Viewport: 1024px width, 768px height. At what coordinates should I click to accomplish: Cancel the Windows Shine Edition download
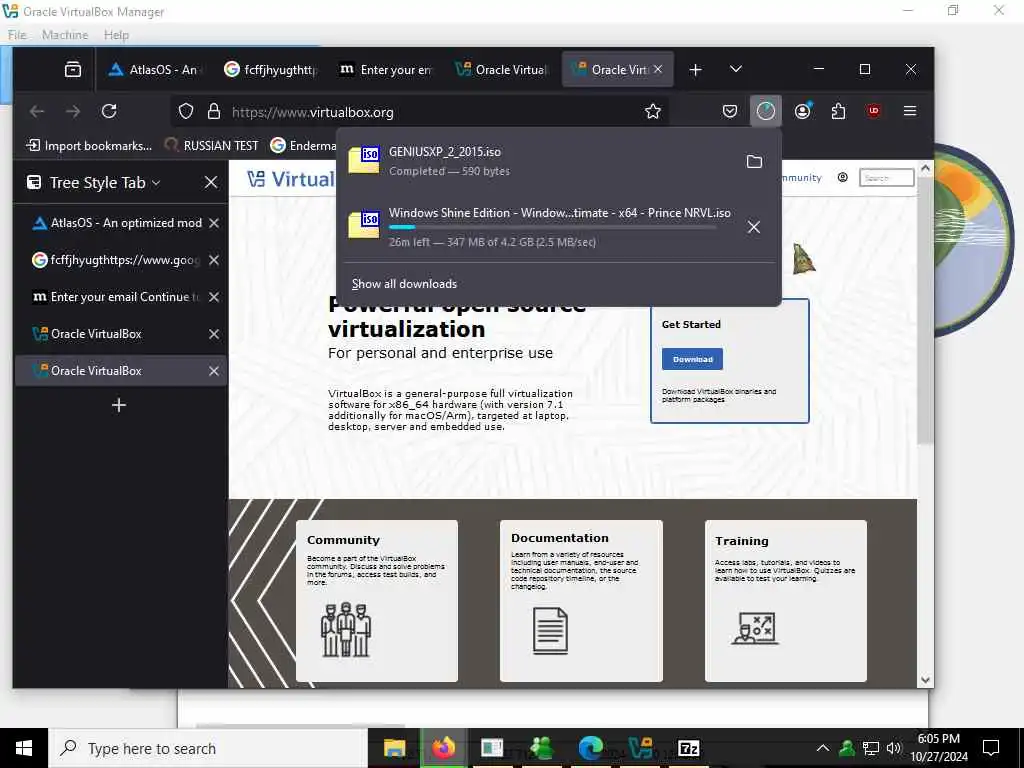(x=754, y=227)
